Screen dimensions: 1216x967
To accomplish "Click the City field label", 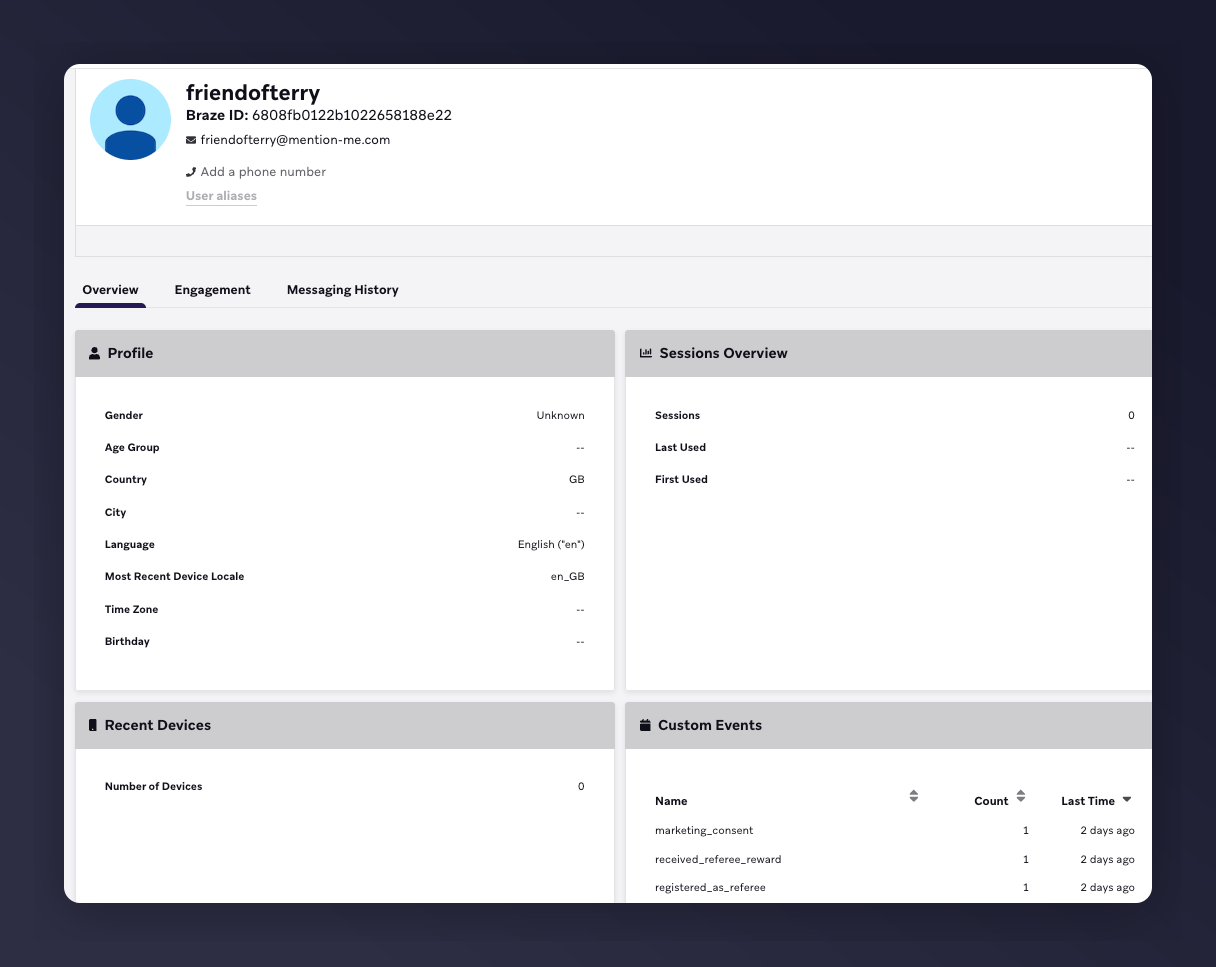I will [116, 512].
